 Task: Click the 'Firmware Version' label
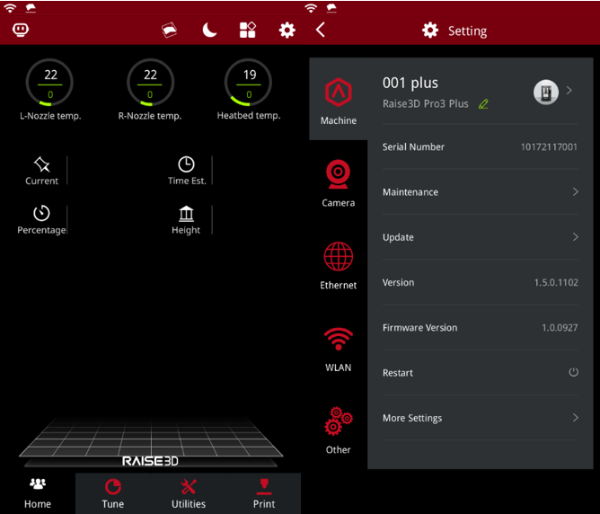tap(420, 328)
